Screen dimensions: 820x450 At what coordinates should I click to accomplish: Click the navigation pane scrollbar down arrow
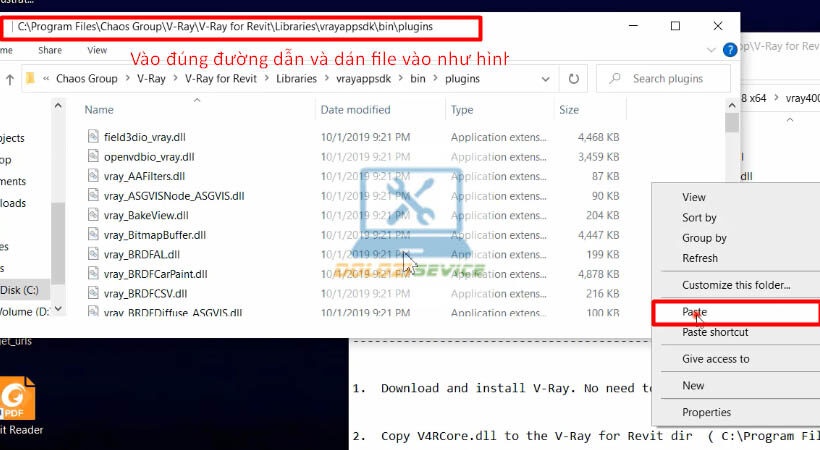[x=58, y=309]
